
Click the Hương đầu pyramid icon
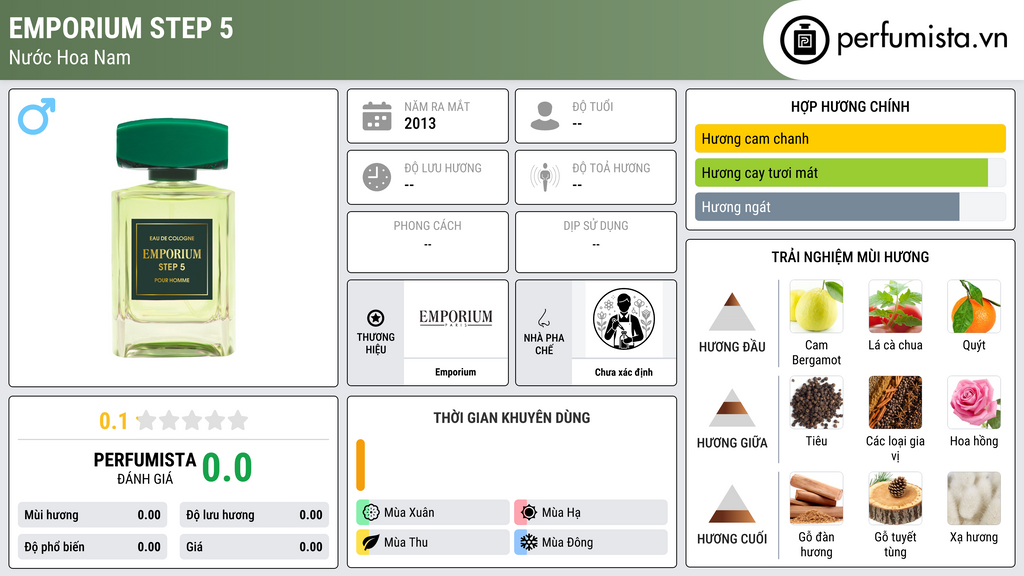tap(732, 312)
